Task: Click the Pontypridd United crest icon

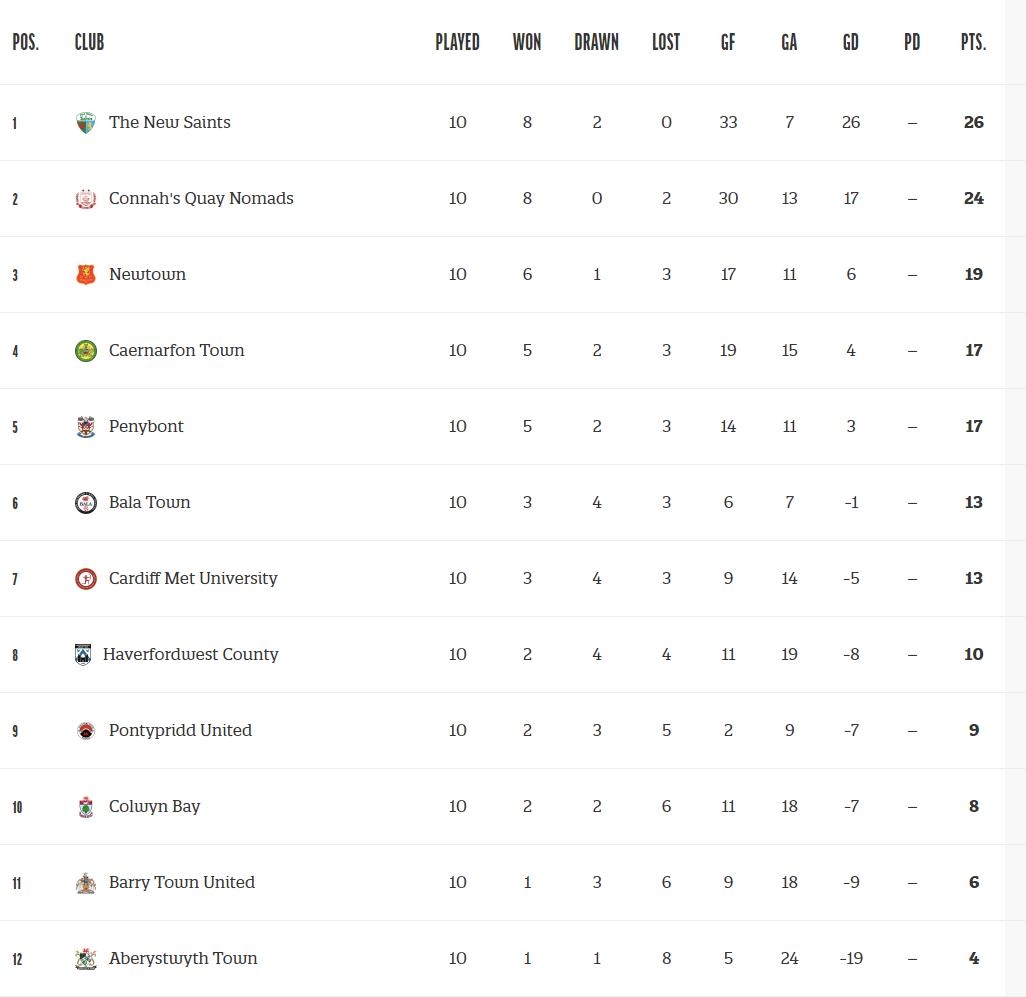Action: pos(86,731)
